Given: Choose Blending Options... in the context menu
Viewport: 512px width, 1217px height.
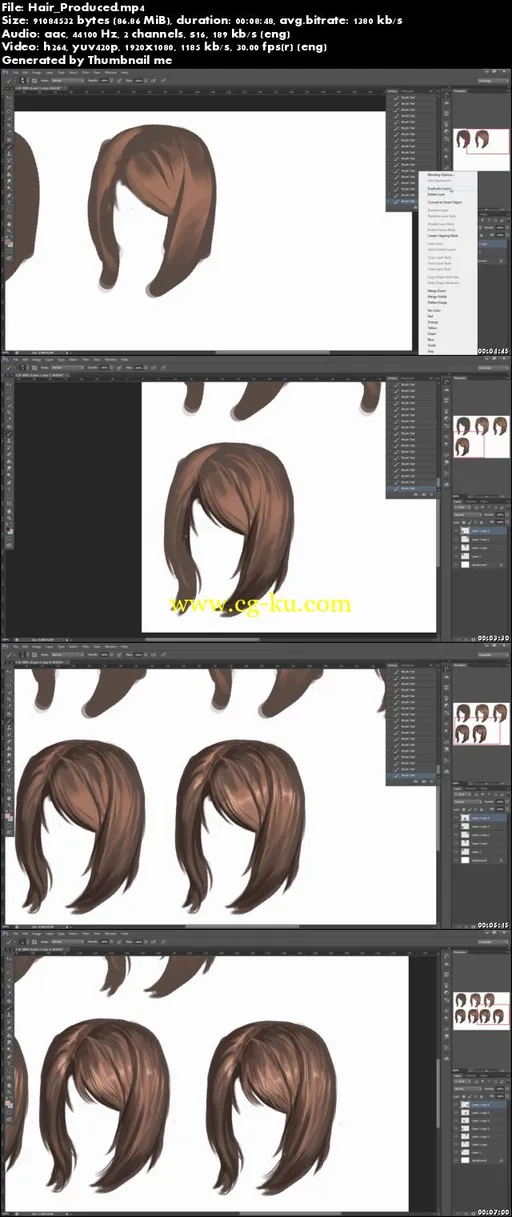Looking at the screenshot, I should (x=441, y=175).
